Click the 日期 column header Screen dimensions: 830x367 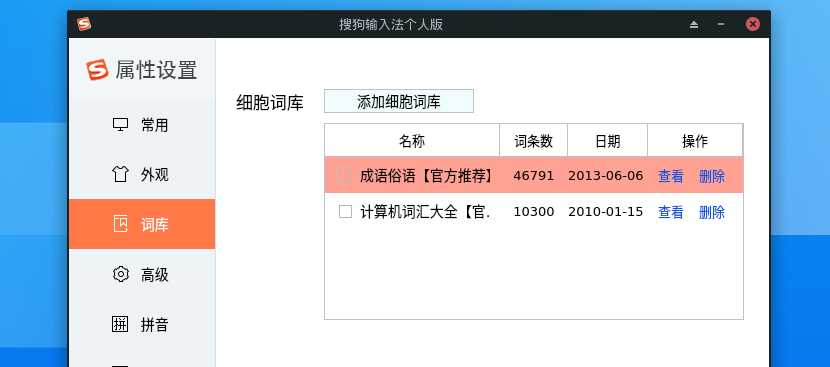click(608, 141)
